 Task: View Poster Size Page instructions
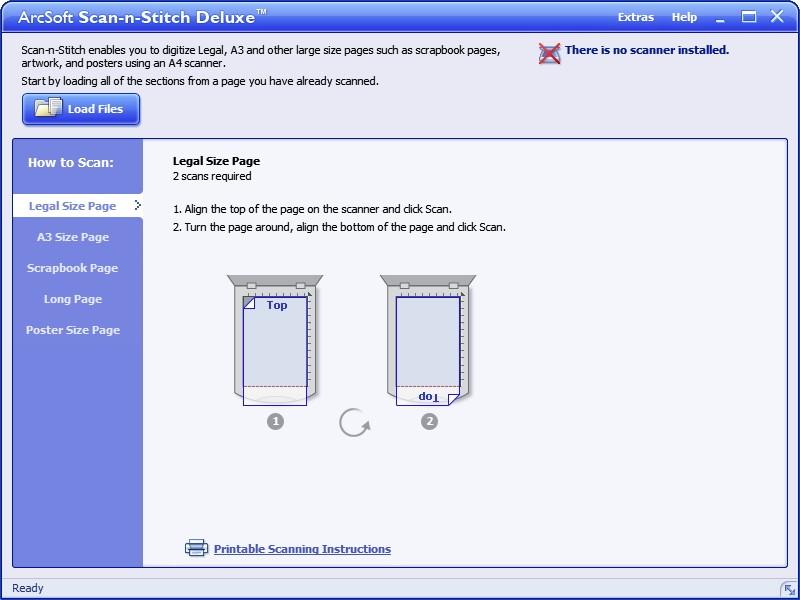(73, 330)
